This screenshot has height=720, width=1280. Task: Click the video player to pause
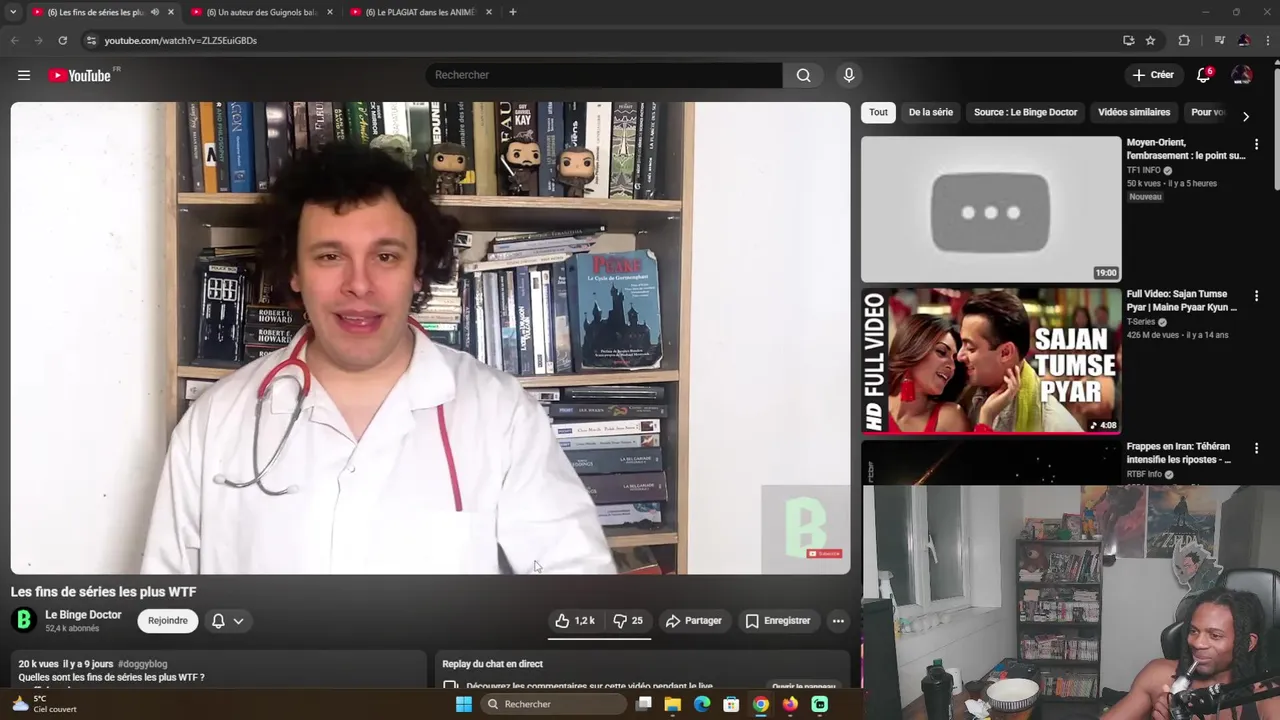click(x=430, y=338)
